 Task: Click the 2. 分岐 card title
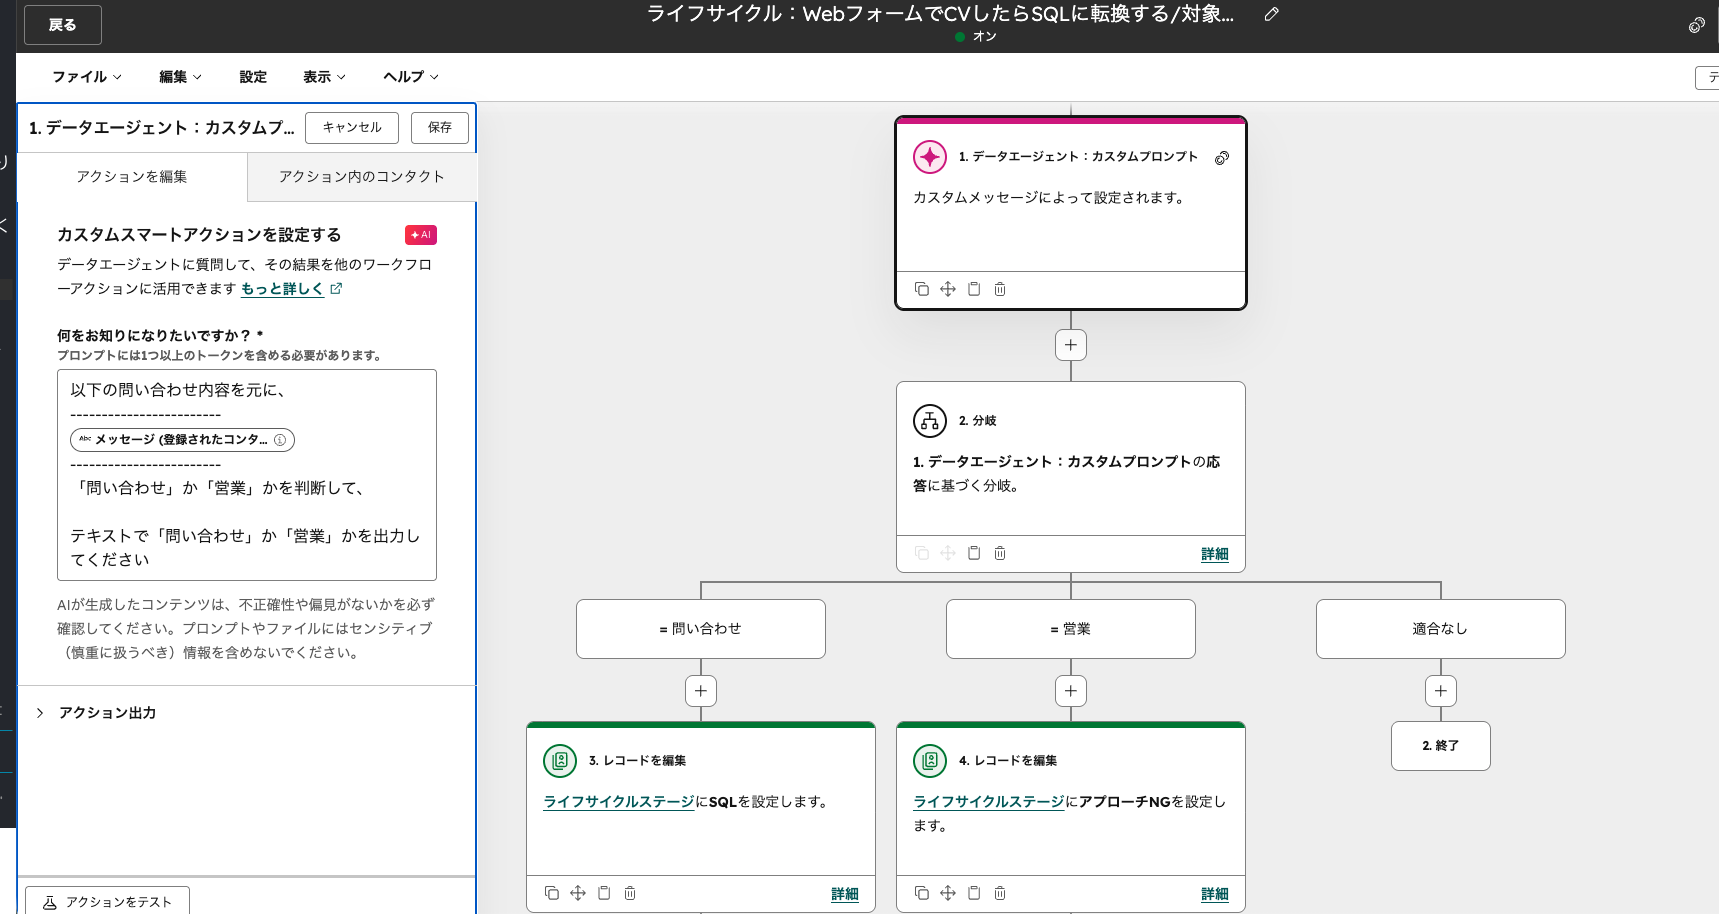click(x=978, y=421)
